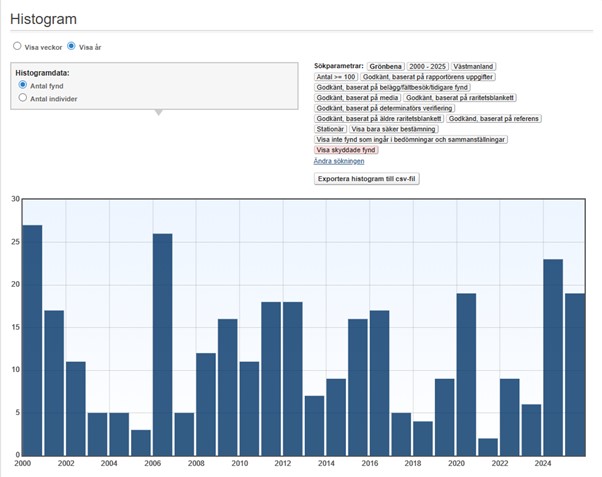Click the Godkänt, baserat på raritetsblankett tag
Viewport: 602px width, 477px height.
point(461,98)
